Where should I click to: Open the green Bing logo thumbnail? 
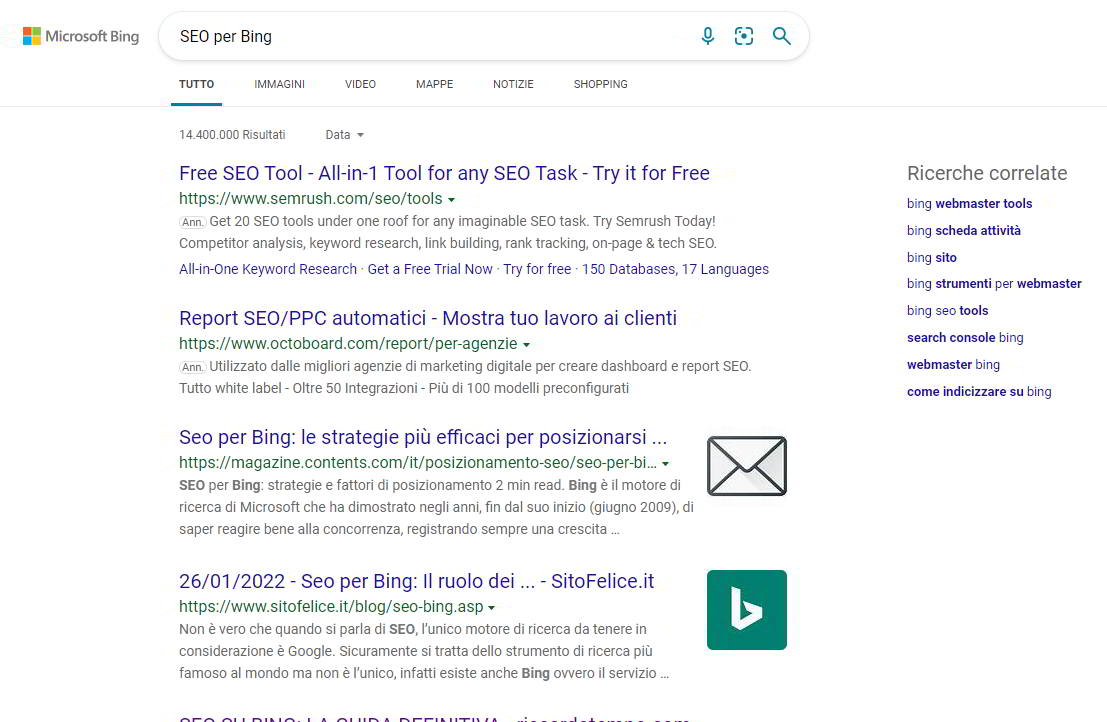point(746,610)
